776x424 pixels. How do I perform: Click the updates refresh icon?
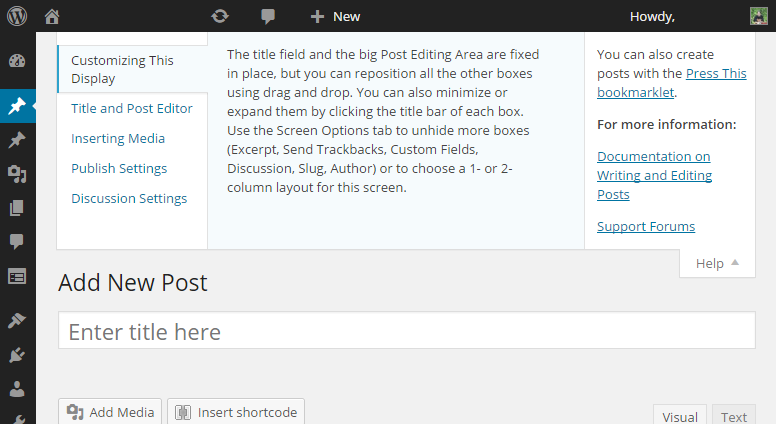220,16
